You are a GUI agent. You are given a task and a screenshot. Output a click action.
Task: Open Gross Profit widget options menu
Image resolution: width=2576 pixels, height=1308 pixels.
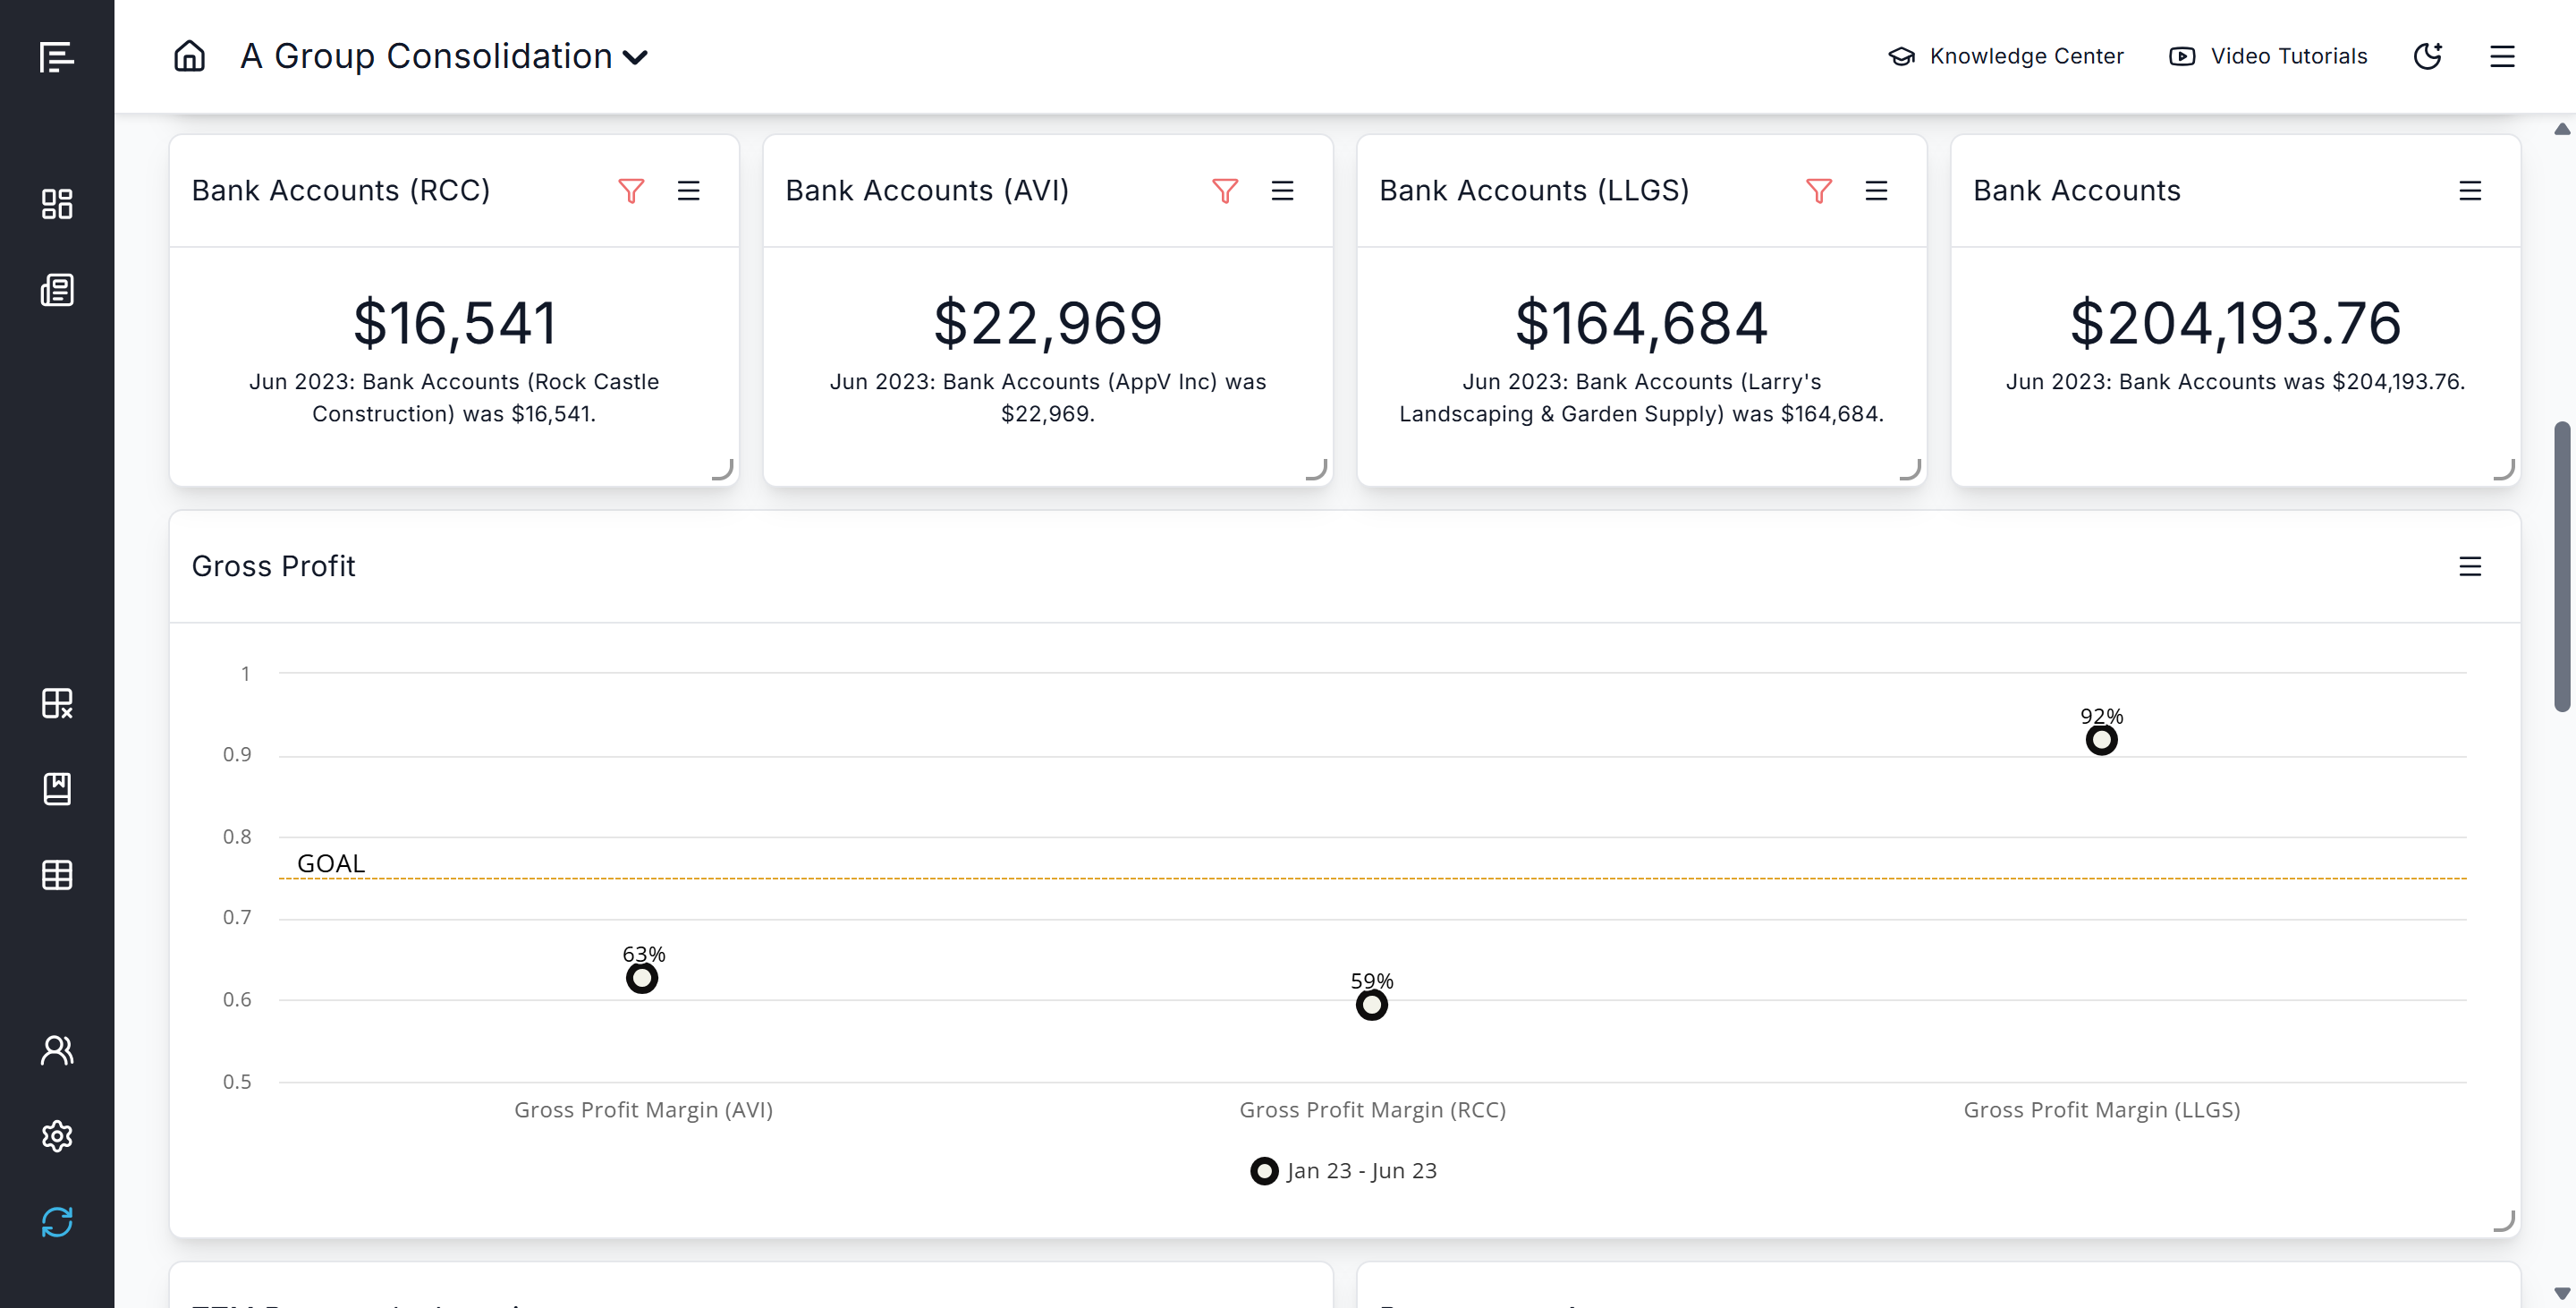(x=2469, y=566)
